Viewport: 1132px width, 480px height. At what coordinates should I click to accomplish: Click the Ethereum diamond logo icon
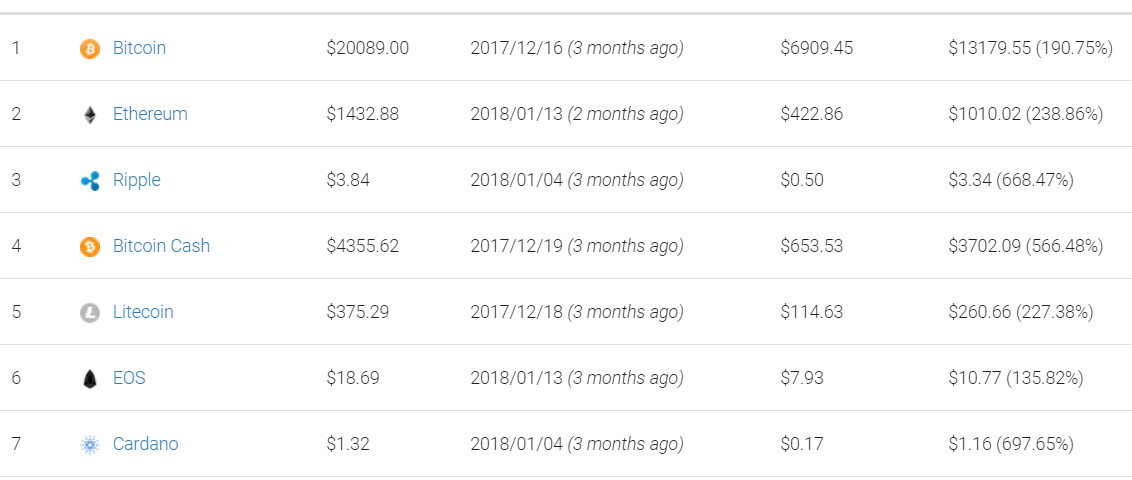tap(90, 115)
